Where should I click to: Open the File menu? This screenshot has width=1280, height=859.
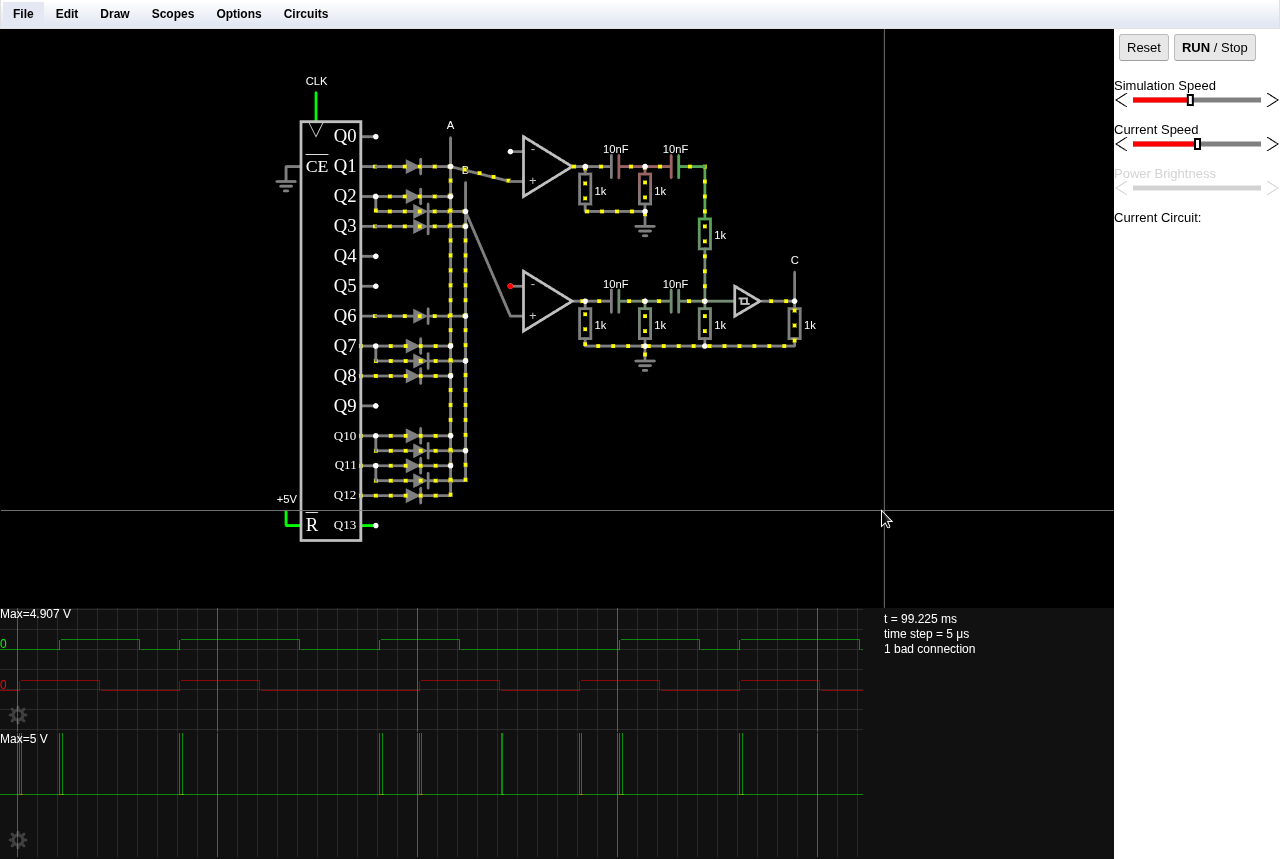coord(23,14)
